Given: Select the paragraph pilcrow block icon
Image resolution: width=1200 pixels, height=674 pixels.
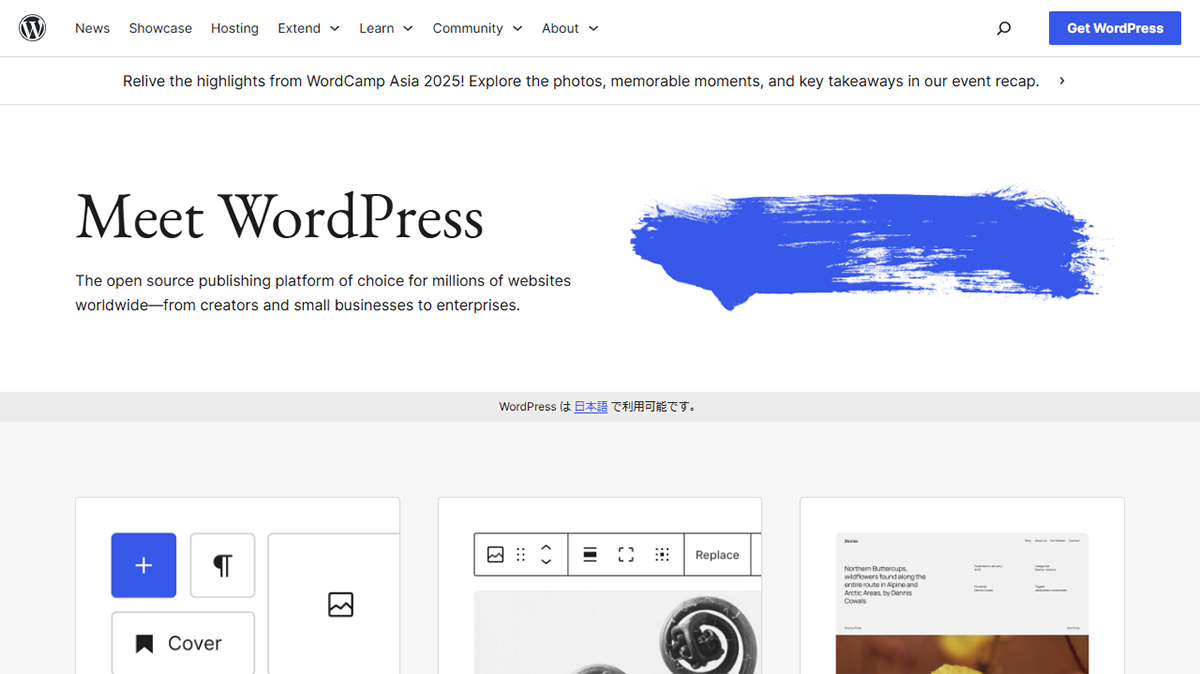Looking at the screenshot, I should [x=222, y=565].
